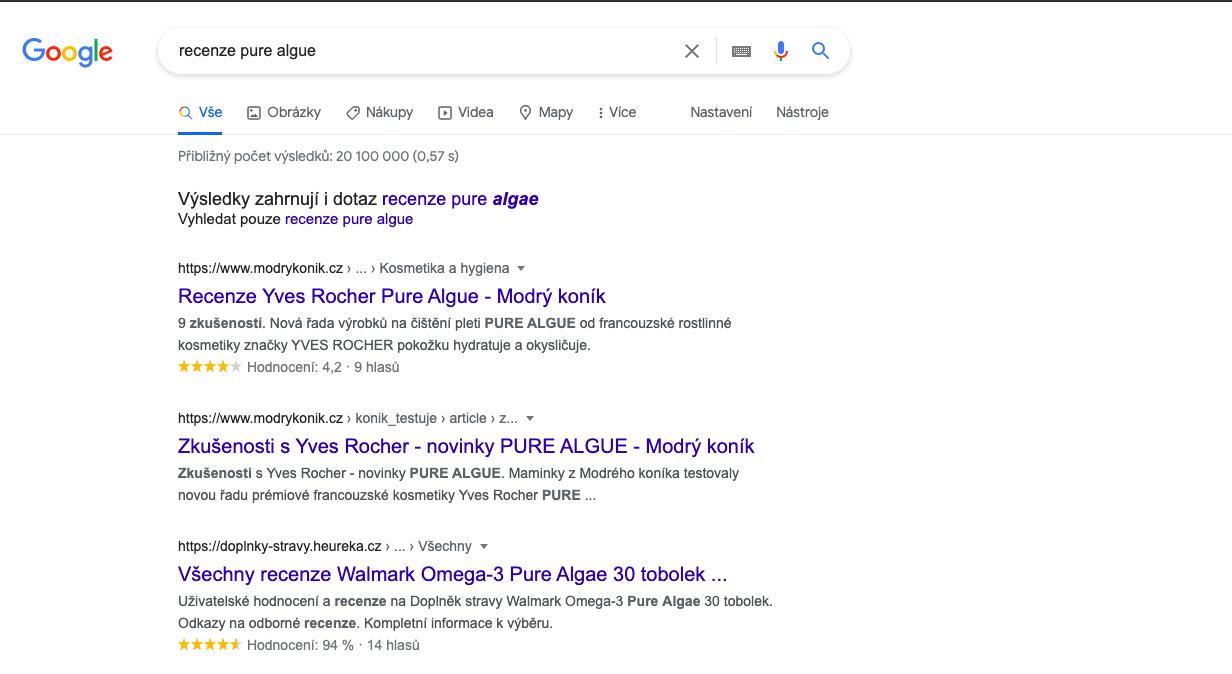Switch to the Obrázky tab

284,112
